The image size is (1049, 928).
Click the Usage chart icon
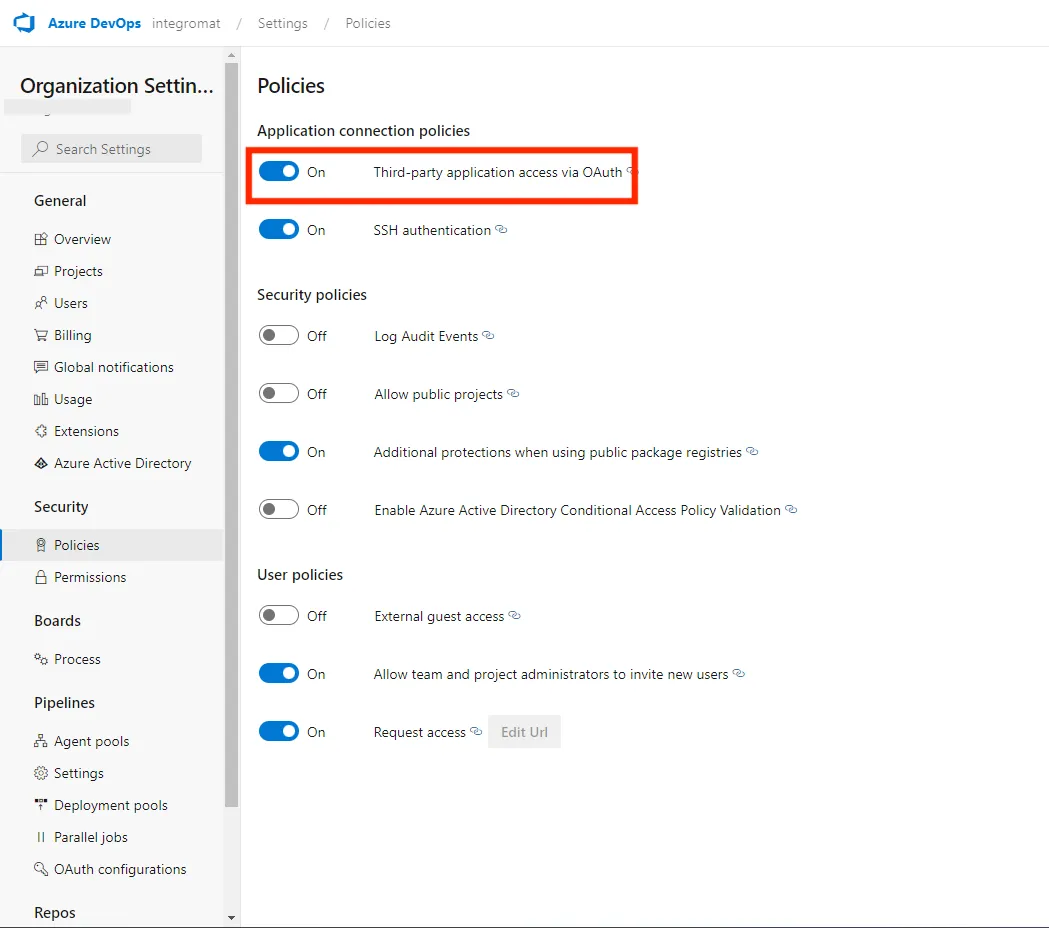[x=41, y=399]
